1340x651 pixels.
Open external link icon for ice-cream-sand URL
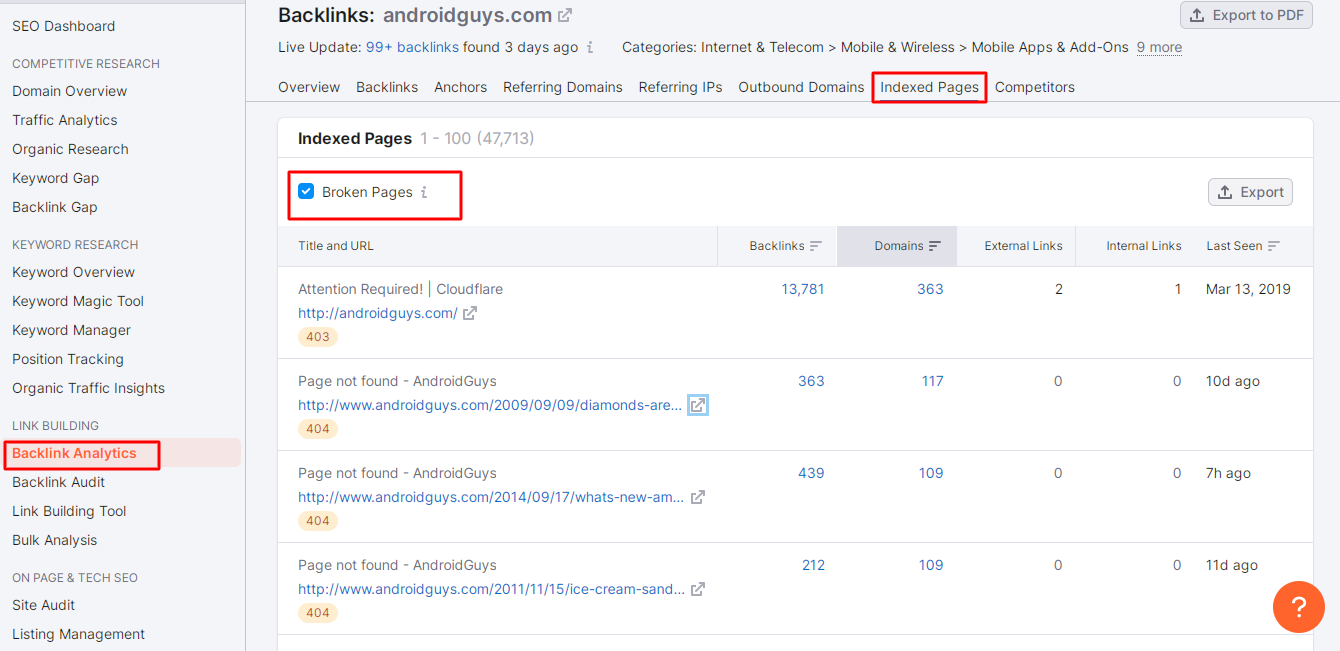point(698,589)
